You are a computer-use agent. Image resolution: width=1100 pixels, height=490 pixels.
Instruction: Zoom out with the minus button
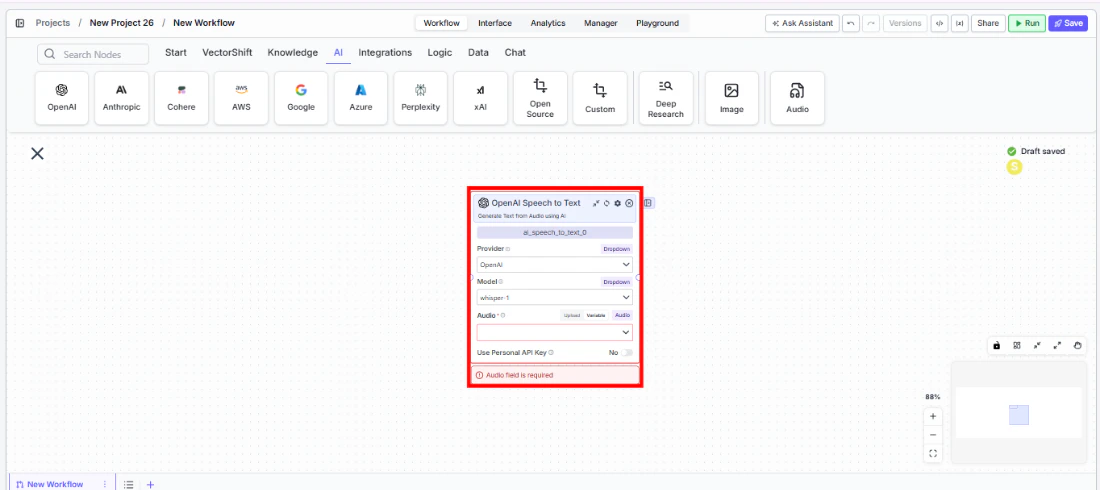point(933,435)
